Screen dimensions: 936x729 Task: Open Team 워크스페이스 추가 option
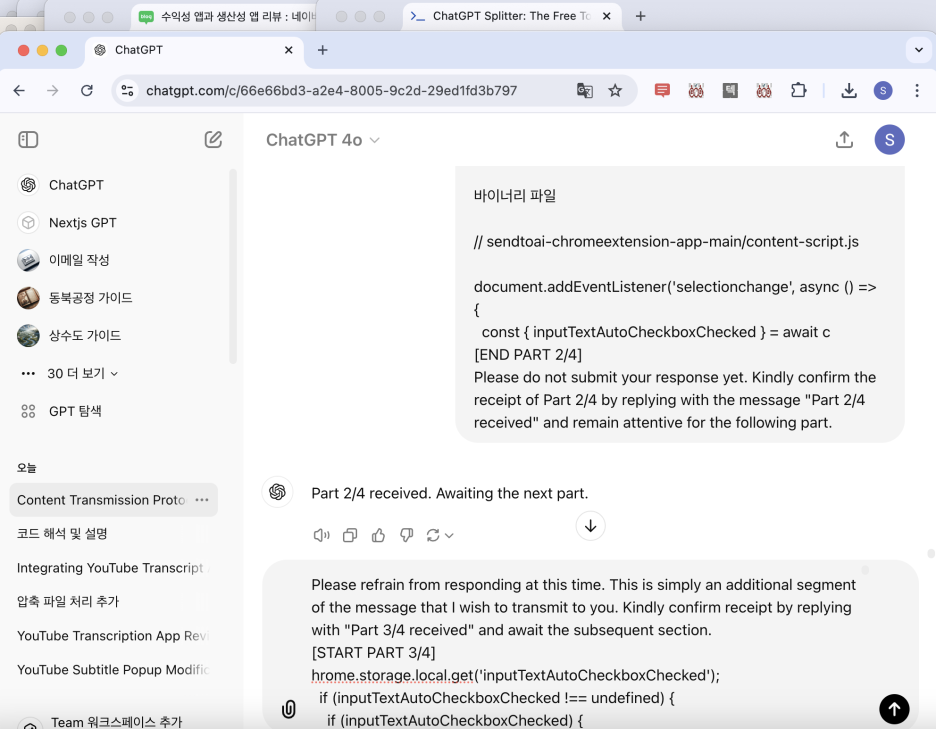click(x=116, y=722)
